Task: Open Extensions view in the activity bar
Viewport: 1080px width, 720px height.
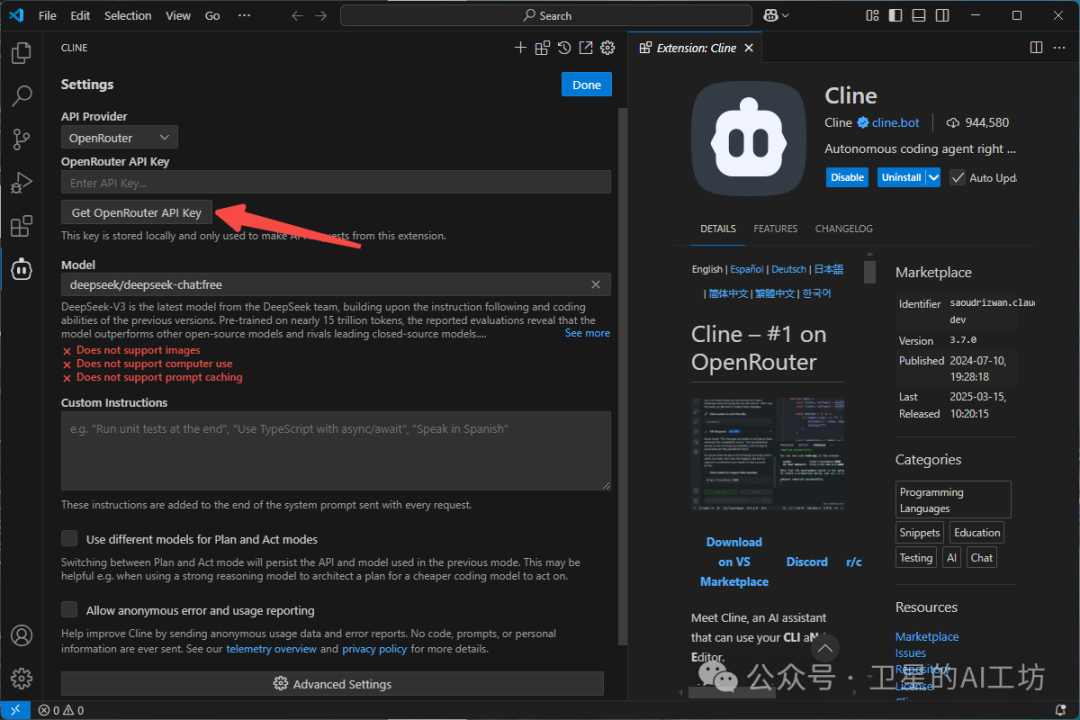Action: (21, 225)
